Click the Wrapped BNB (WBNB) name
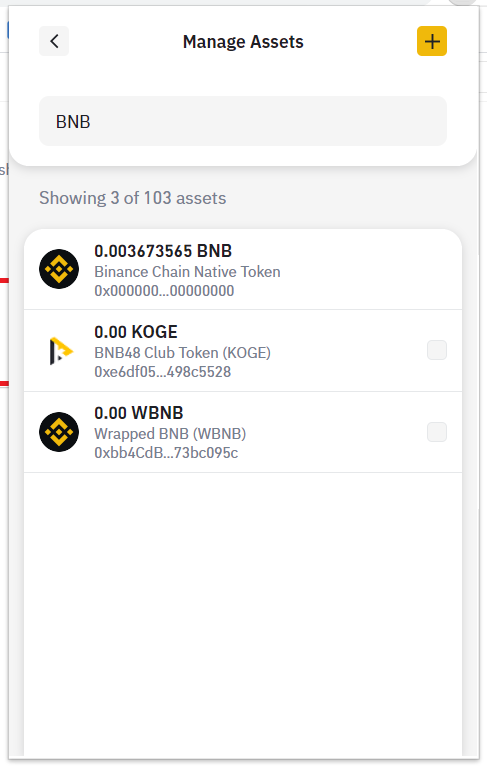This screenshot has height=769, width=487. click(x=170, y=434)
